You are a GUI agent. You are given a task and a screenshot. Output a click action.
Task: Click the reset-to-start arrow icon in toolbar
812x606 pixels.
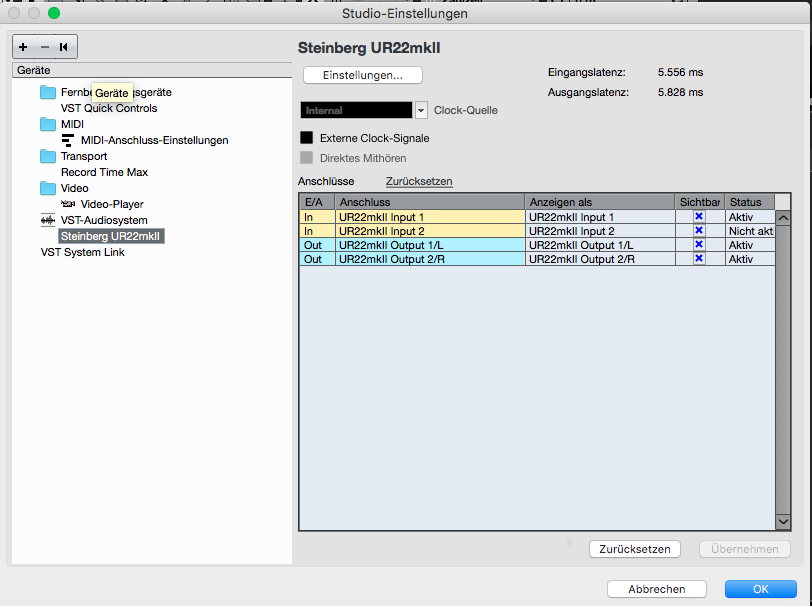pyautogui.click(x=64, y=47)
